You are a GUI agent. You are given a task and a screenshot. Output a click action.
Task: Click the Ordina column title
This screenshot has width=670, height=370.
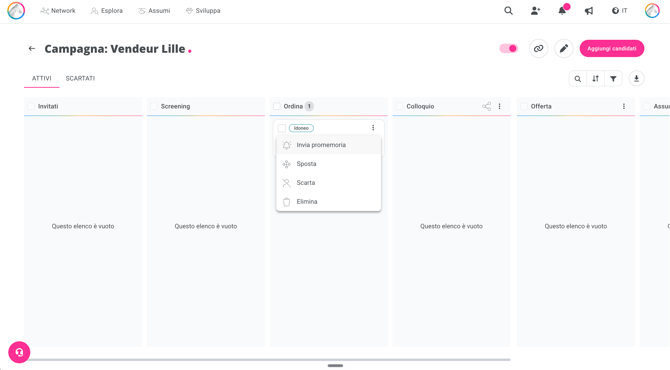point(293,106)
